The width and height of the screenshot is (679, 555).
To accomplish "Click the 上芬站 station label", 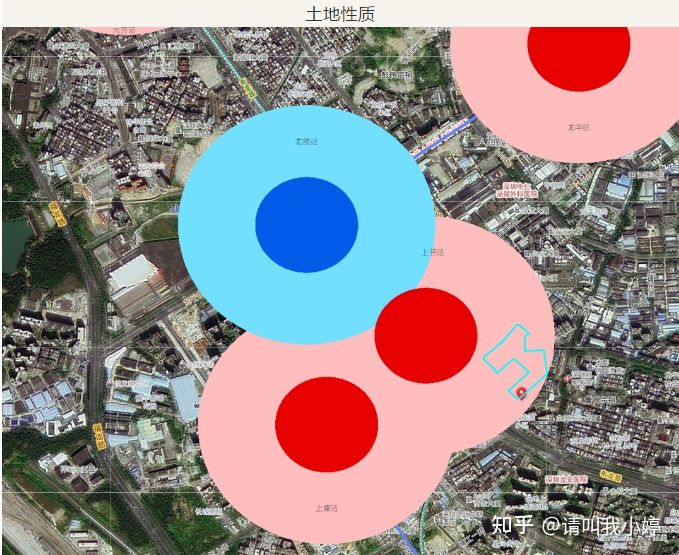I will coord(433,252).
